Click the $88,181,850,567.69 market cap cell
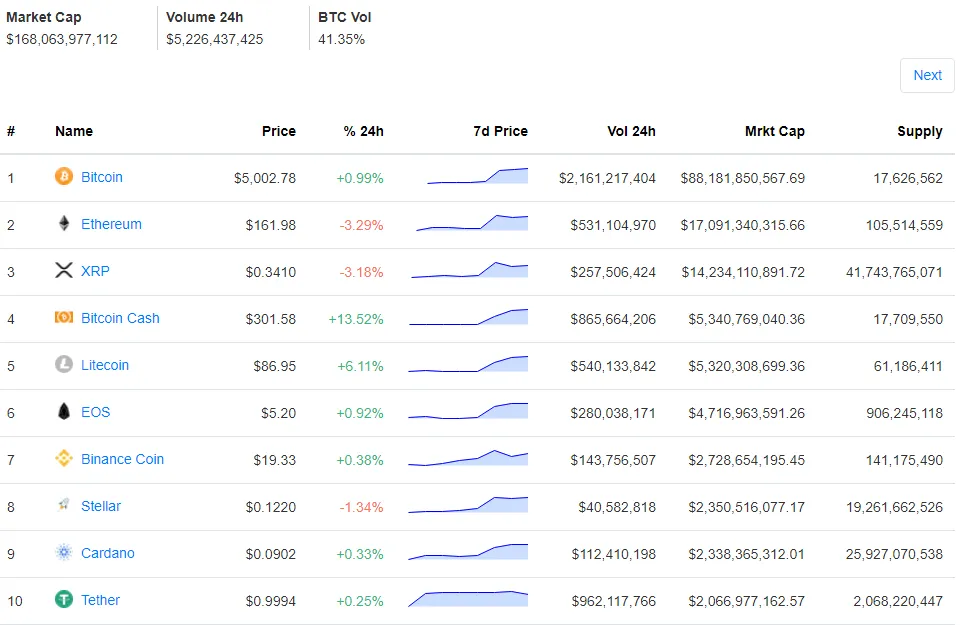The image size is (961, 625). (x=743, y=178)
